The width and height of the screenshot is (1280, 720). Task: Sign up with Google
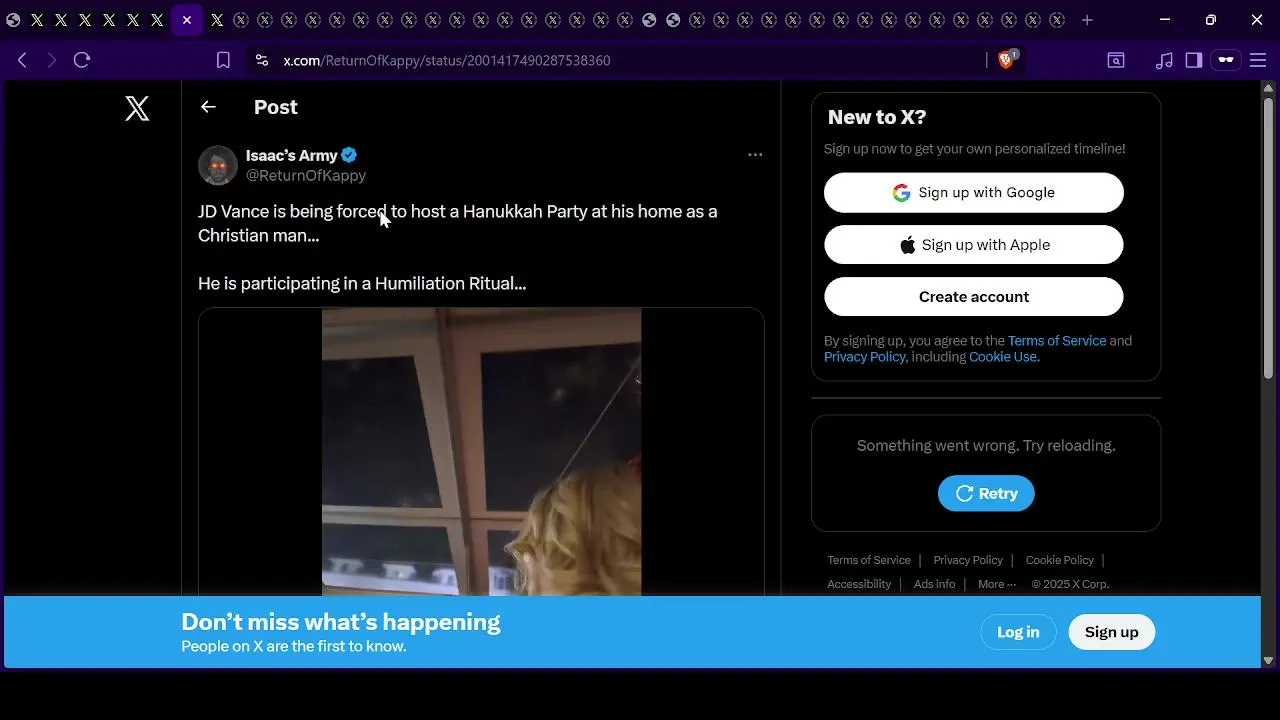974,193
